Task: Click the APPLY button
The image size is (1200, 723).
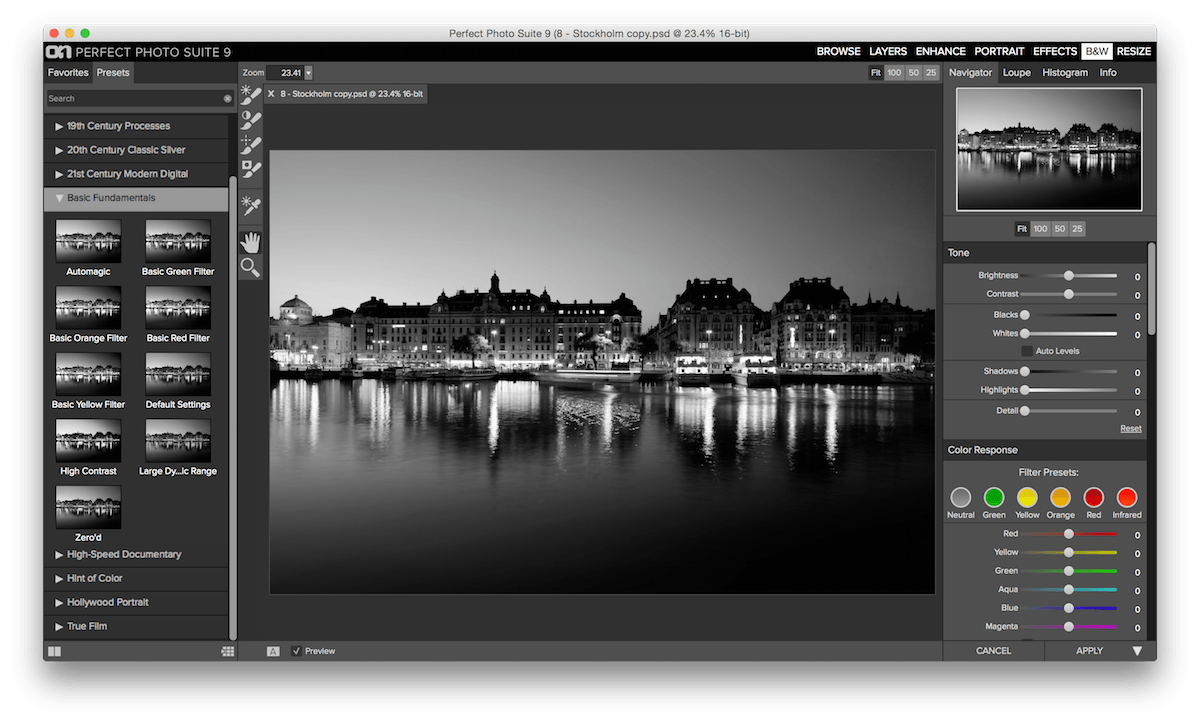Action: (1089, 651)
